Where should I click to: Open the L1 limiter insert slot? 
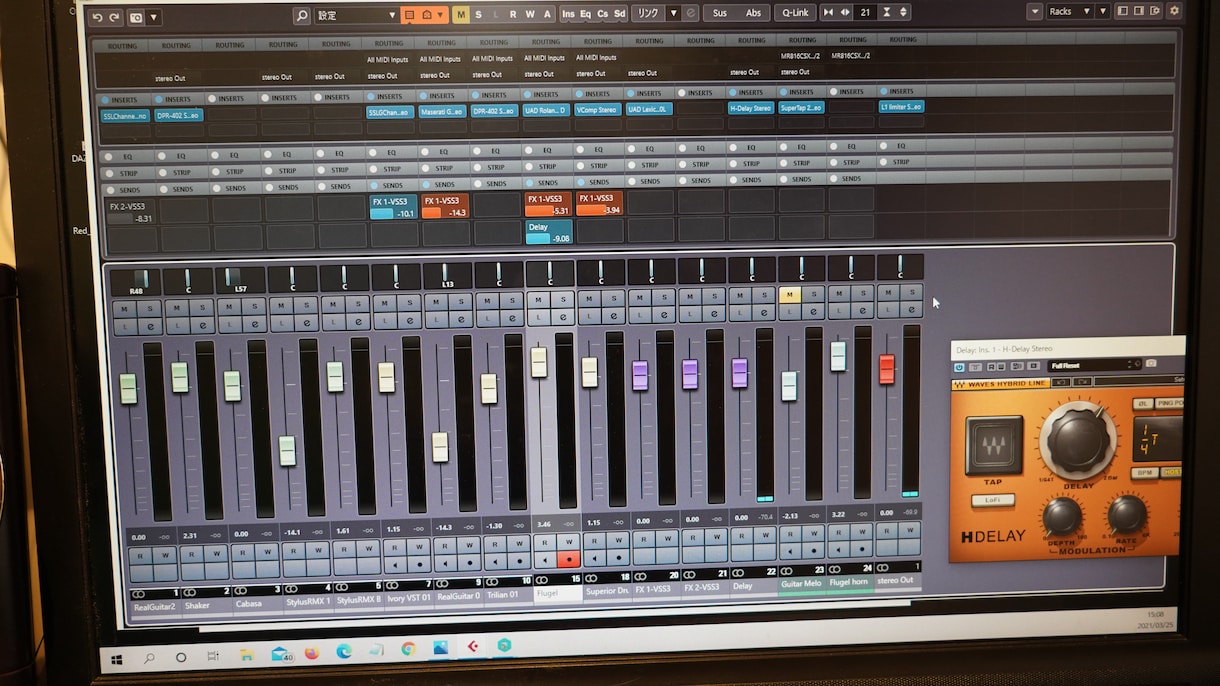(x=901, y=106)
